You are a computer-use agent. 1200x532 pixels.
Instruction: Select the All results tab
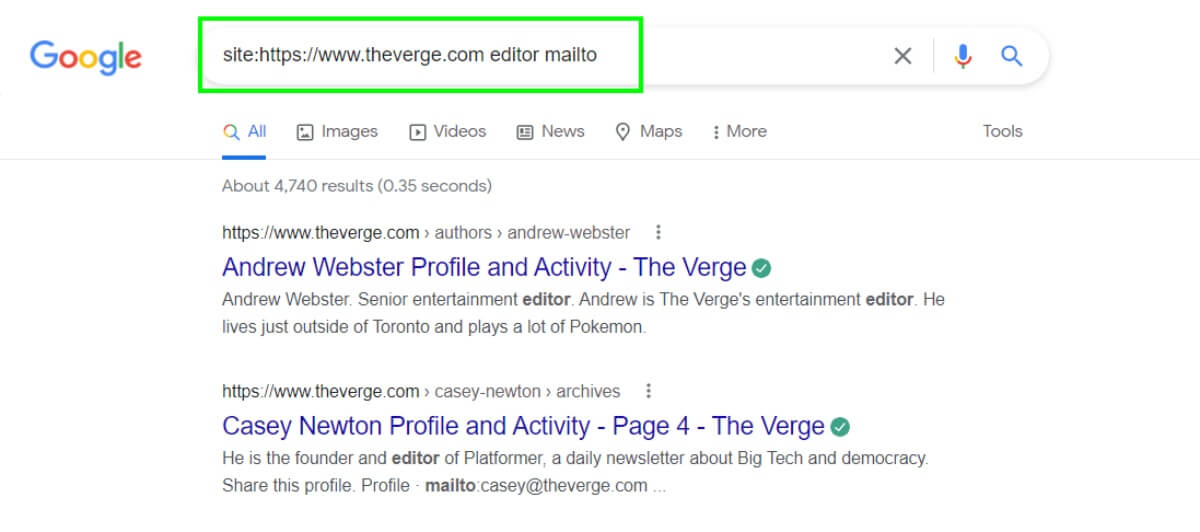pos(245,131)
